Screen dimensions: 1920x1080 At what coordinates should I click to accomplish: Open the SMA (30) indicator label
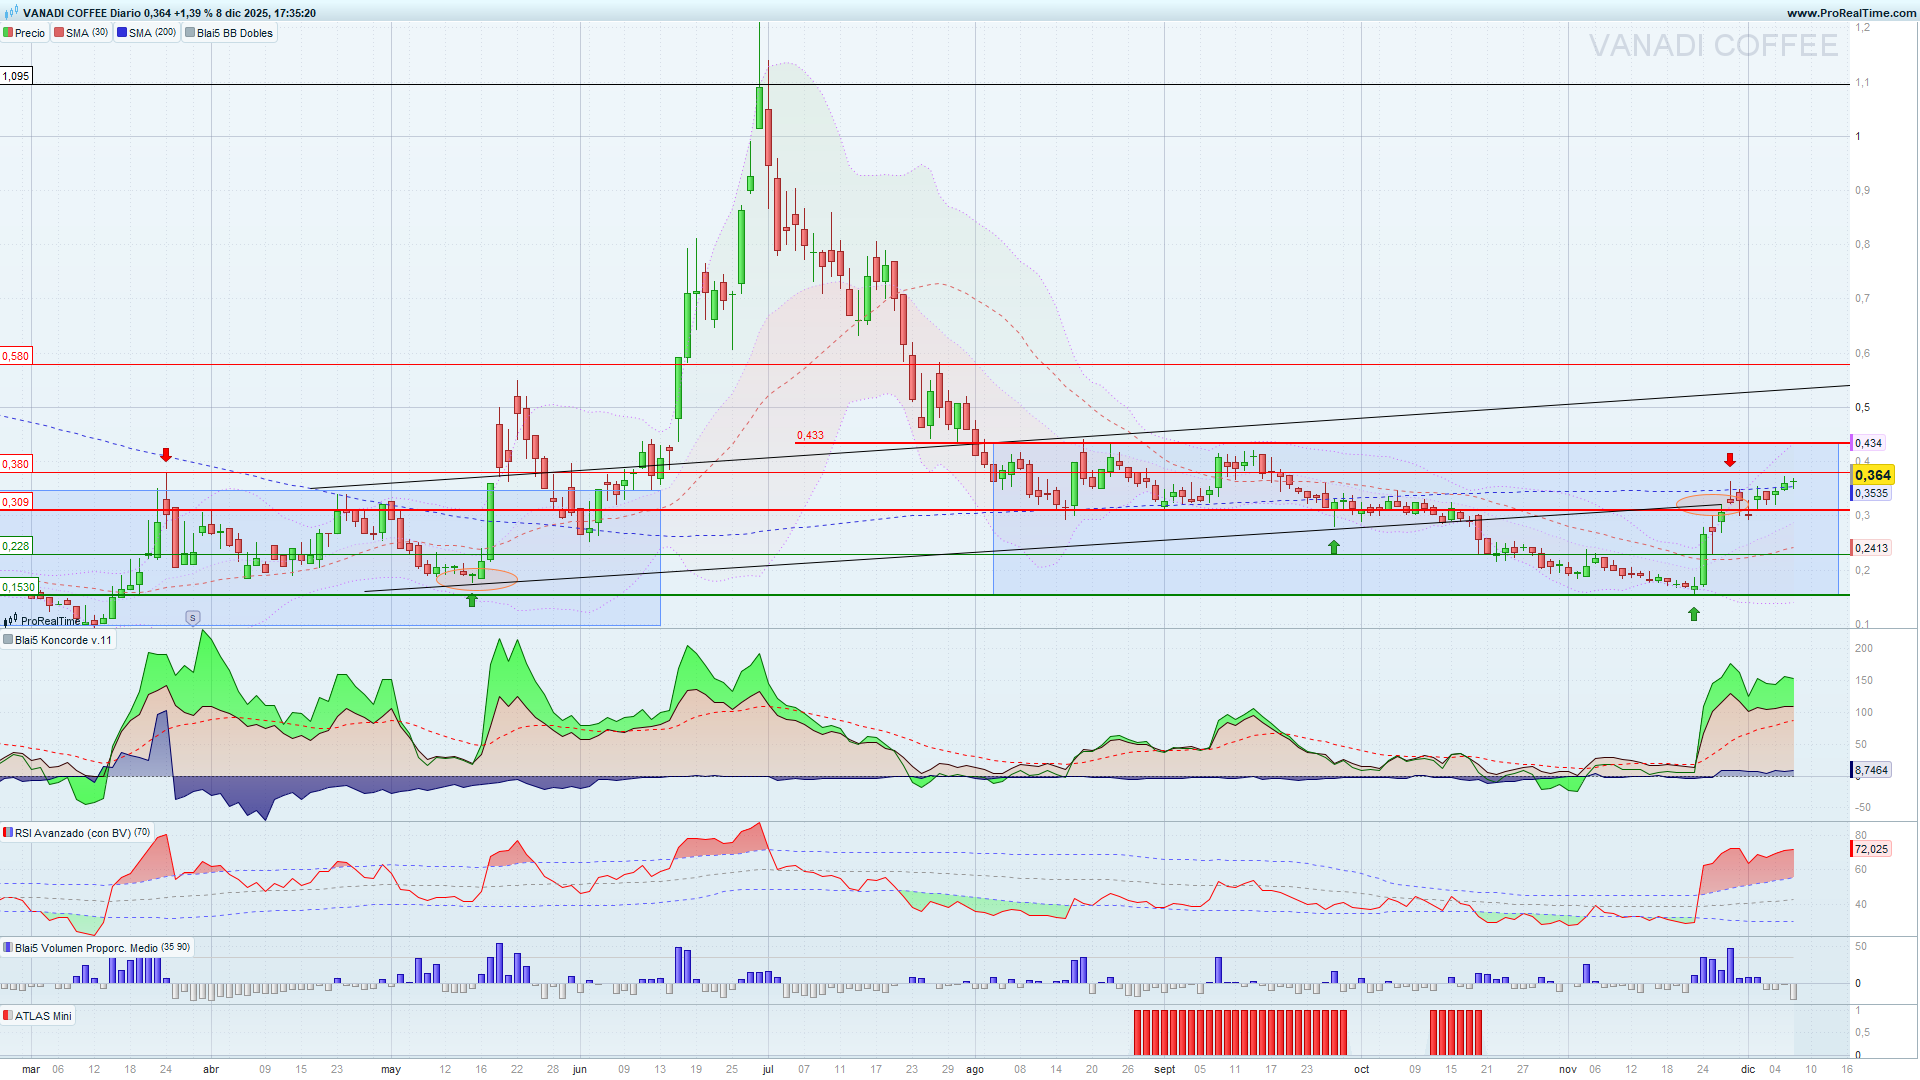pyautogui.click(x=87, y=33)
